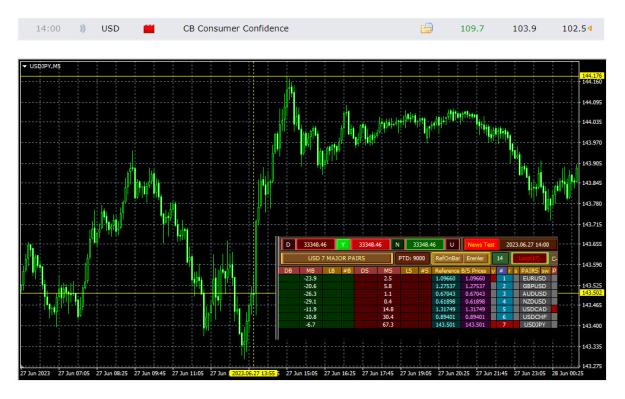Click the forecast value 103.9
This screenshot has height=399, width=625.
point(524,29)
